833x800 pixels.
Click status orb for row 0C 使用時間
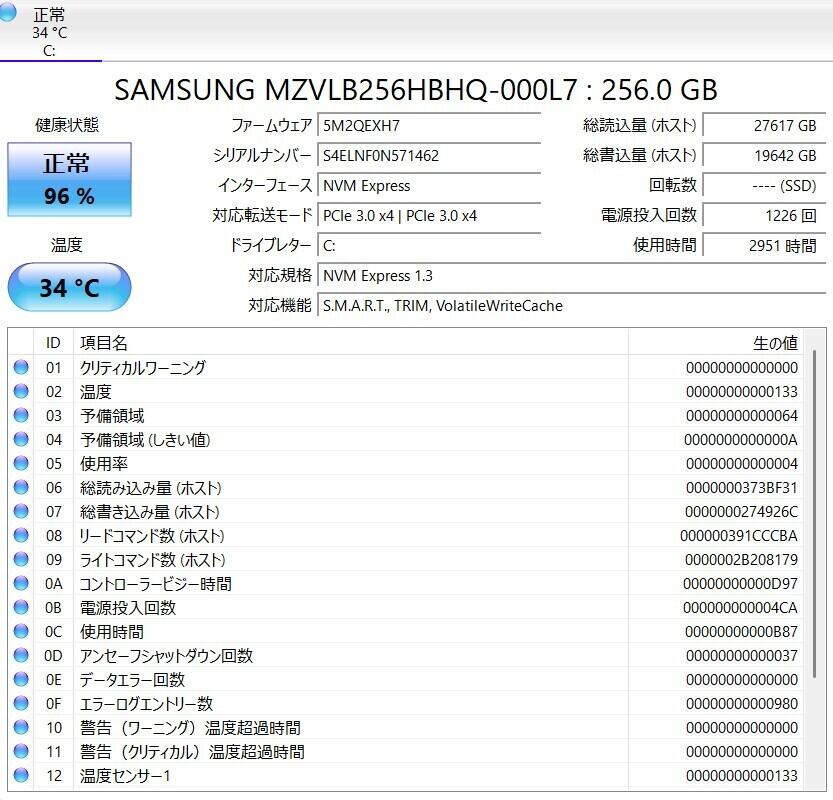click(21, 631)
